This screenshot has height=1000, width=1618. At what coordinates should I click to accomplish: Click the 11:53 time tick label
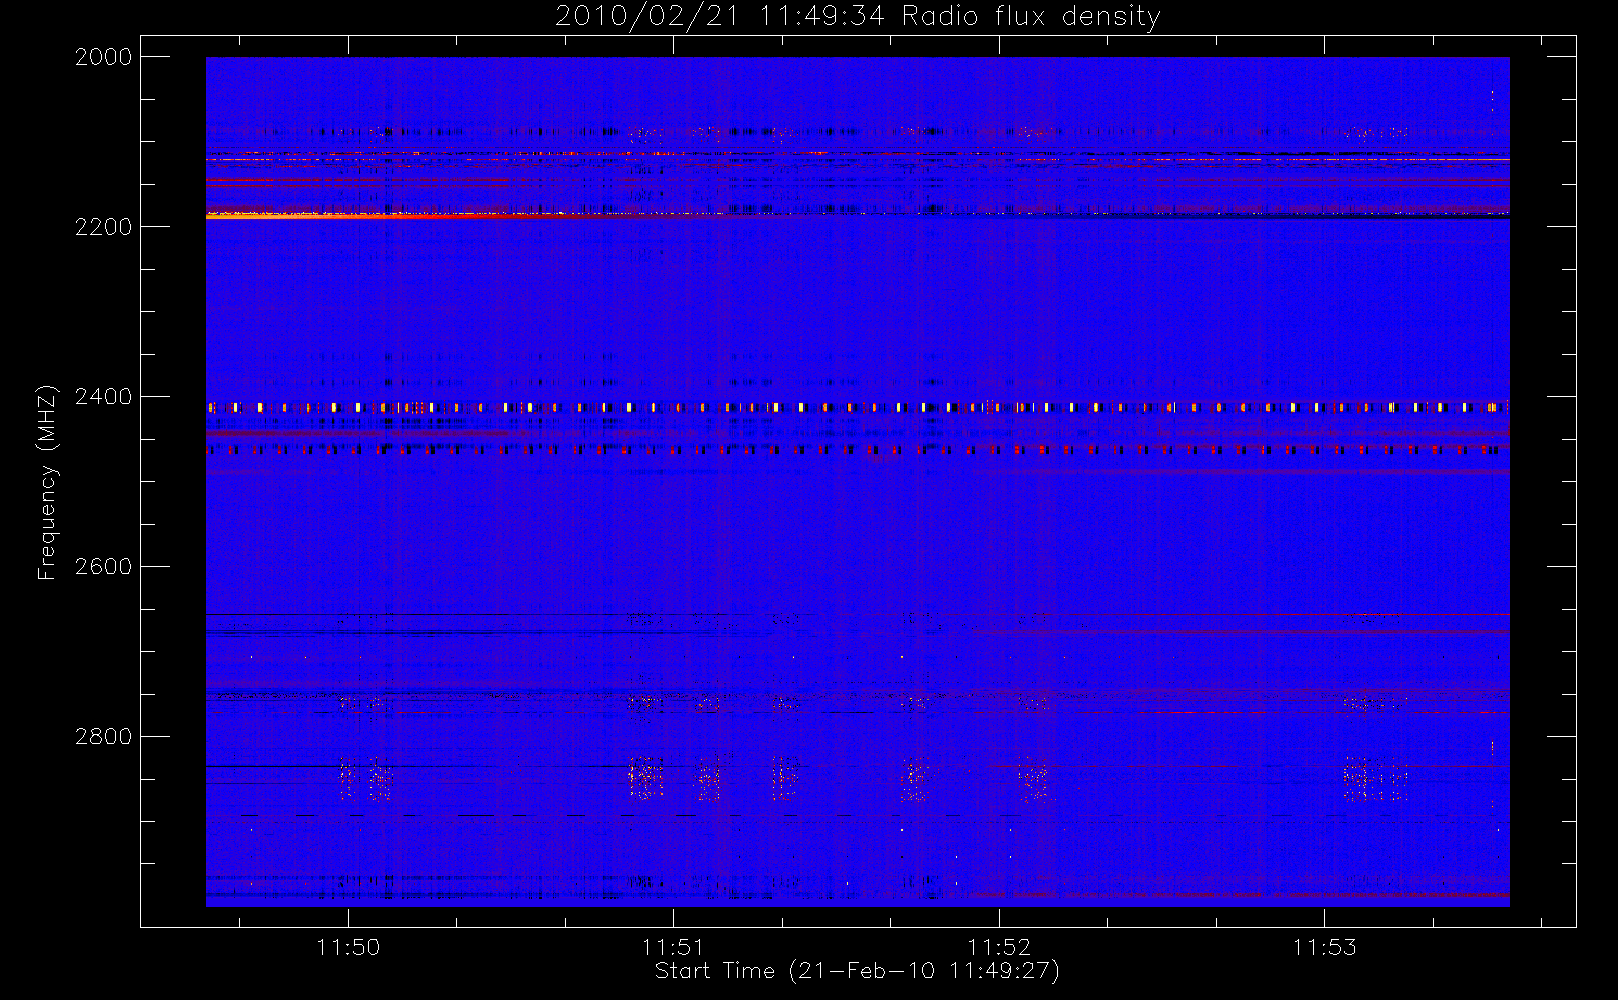(1325, 947)
